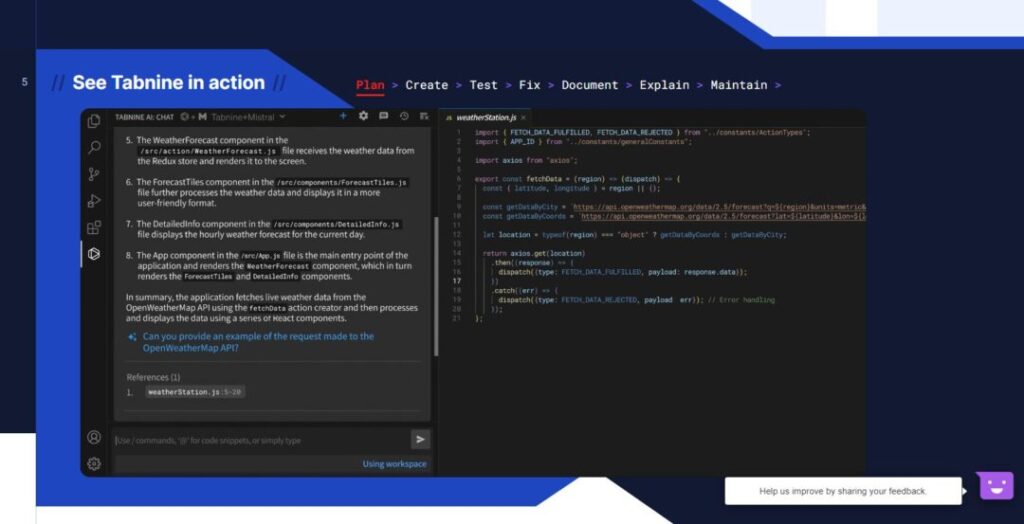Click the openweathermap URL in getDataByCity line
The width and height of the screenshot is (1024, 524).
720,206
